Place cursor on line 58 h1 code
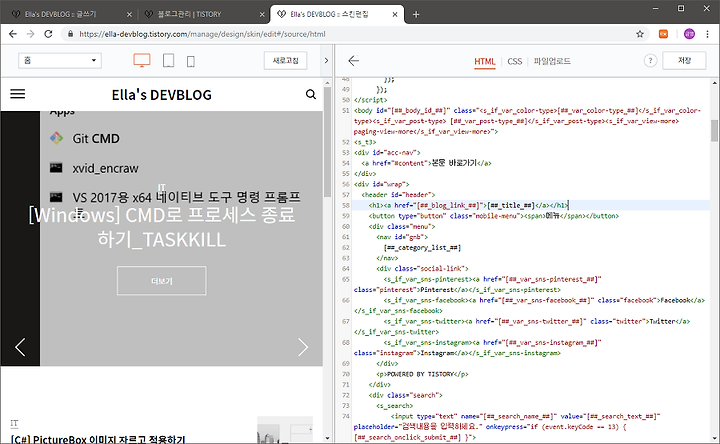This screenshot has height=444, width=720. pyautogui.click(x=468, y=205)
